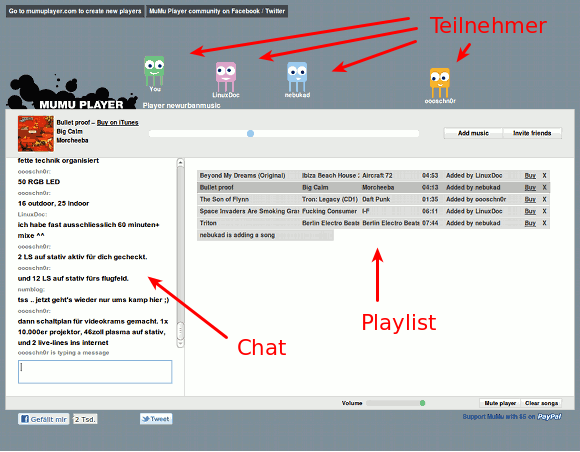Remove The Son of Flynn with X
This screenshot has width=580, height=452.
point(544,199)
